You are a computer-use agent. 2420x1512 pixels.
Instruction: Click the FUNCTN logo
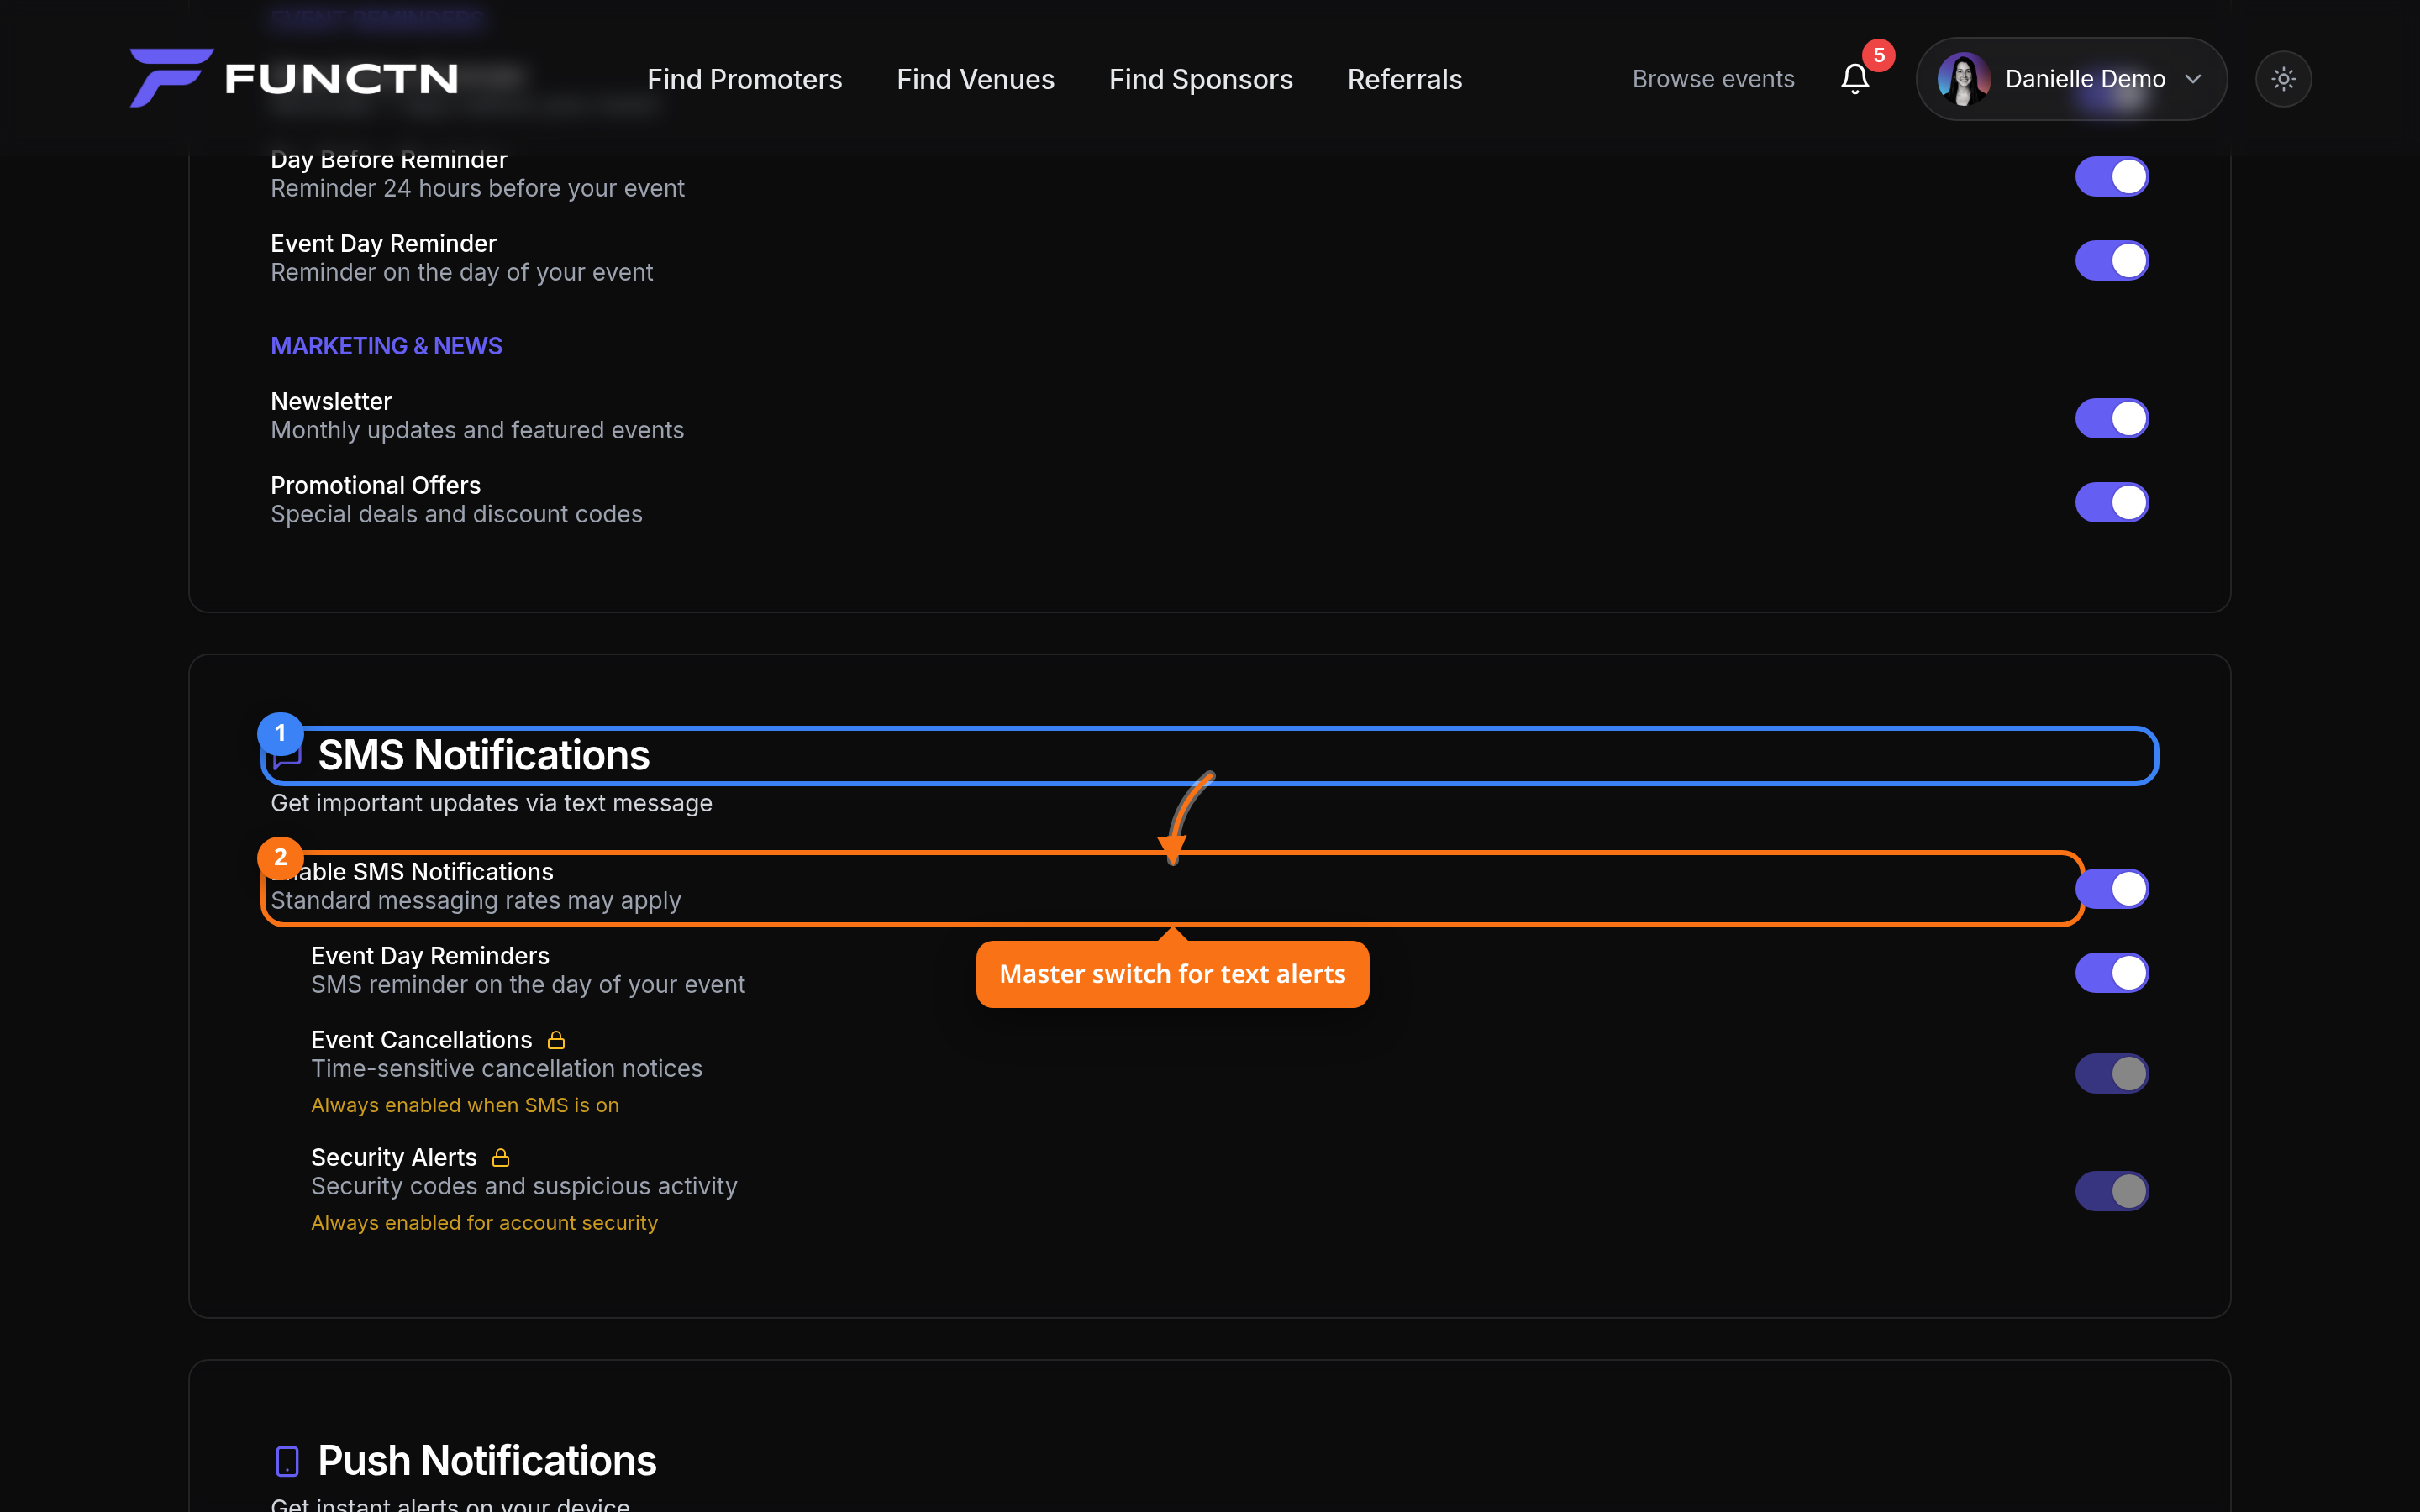click(x=294, y=78)
